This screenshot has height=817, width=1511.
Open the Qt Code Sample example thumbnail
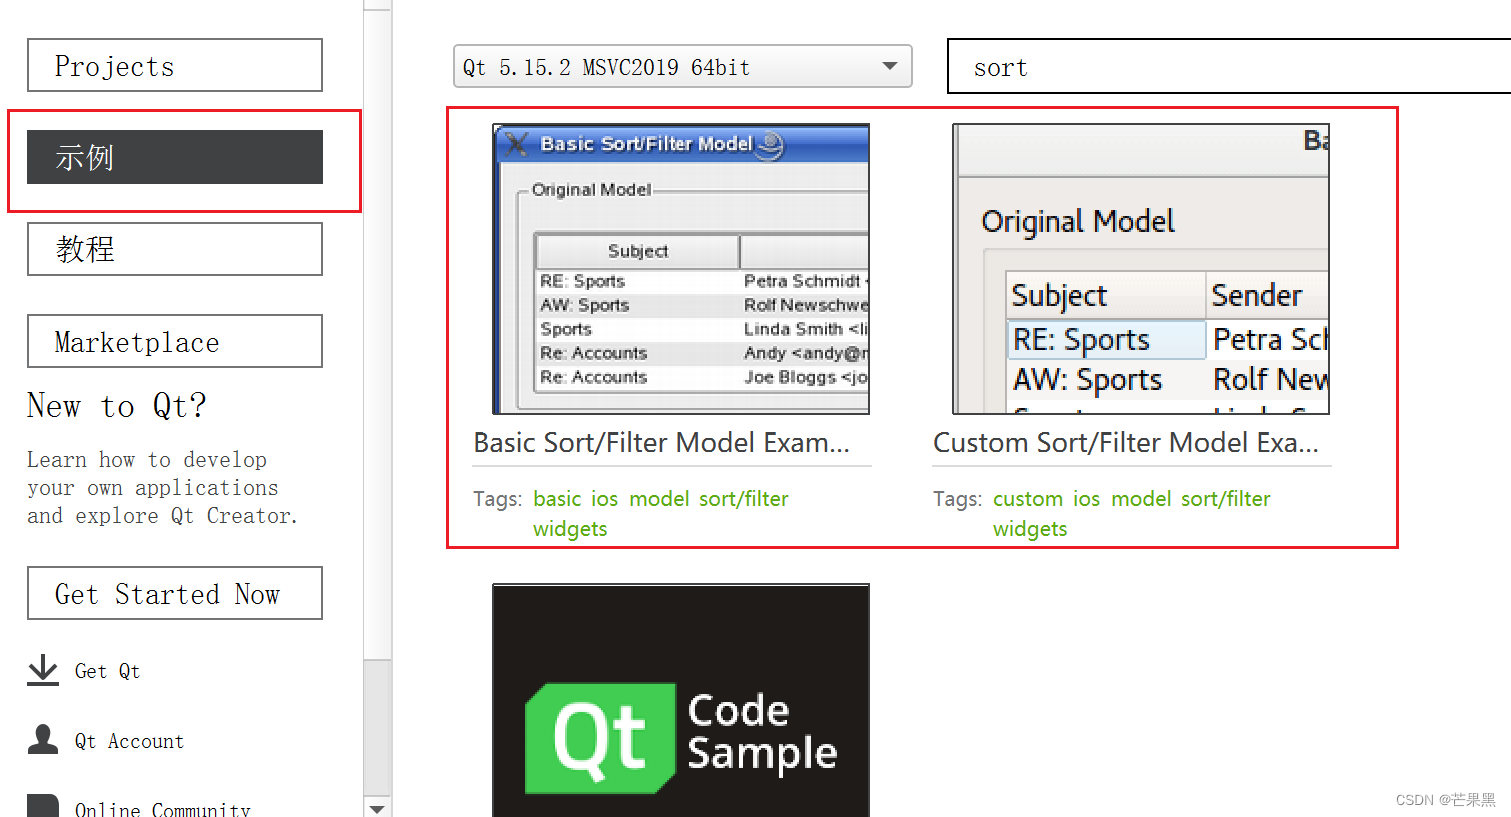[680, 700]
